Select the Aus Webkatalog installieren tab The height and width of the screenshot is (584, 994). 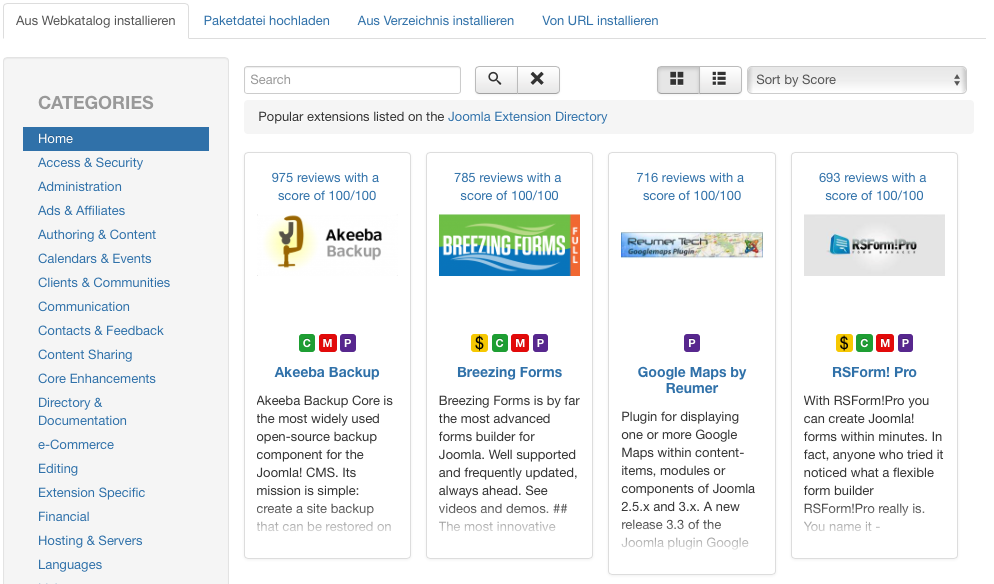pyautogui.click(x=96, y=21)
